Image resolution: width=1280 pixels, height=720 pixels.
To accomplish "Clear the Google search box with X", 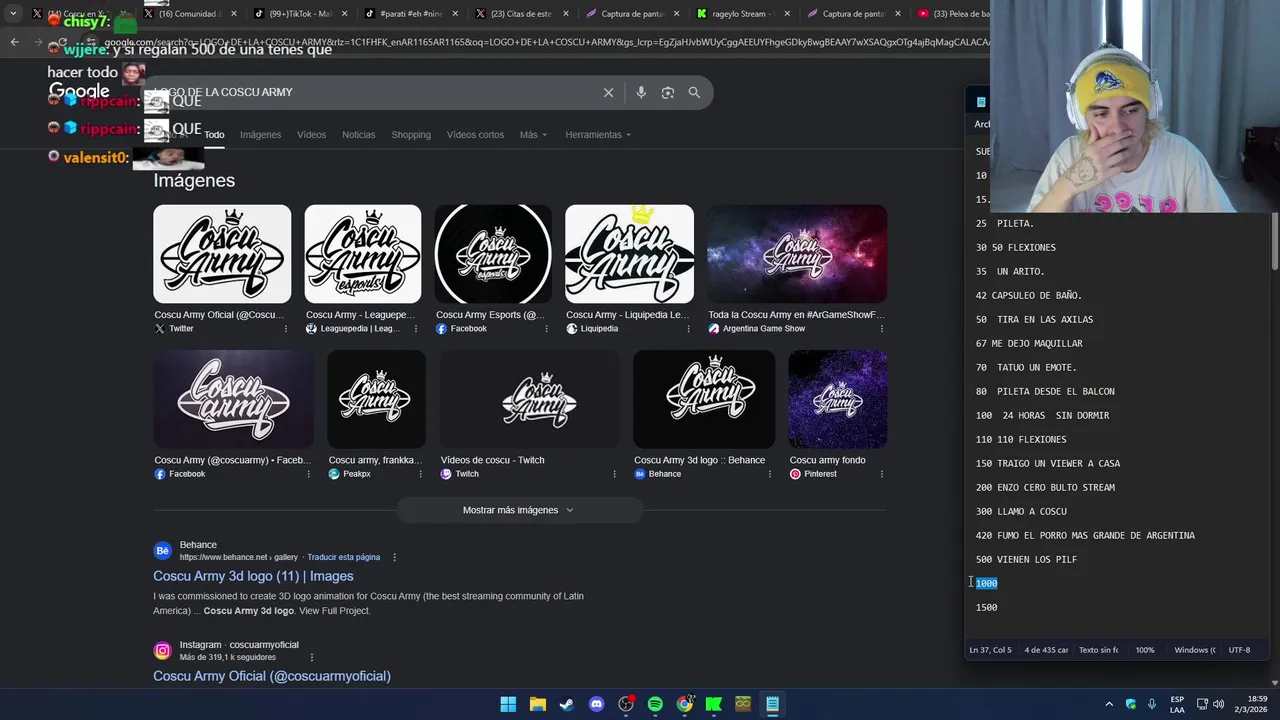I will [608, 92].
